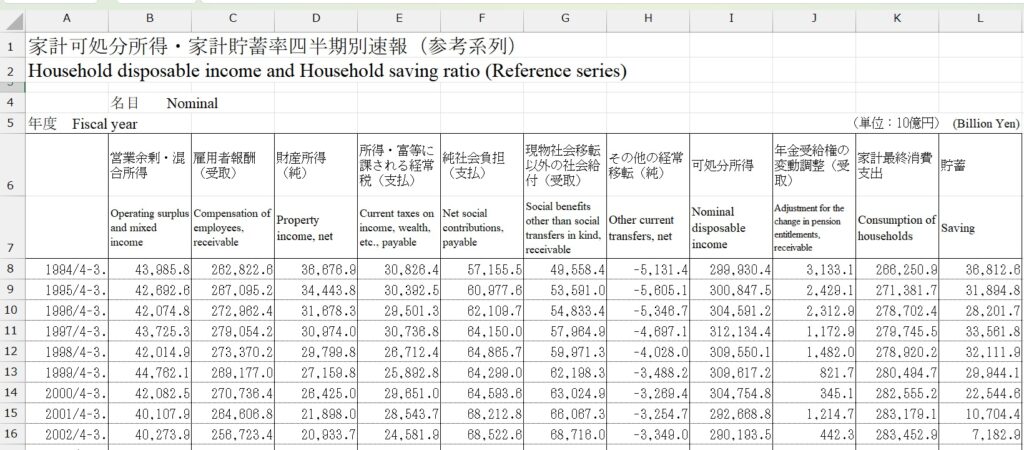Click the 'Property income, net' header cell

click(315, 227)
